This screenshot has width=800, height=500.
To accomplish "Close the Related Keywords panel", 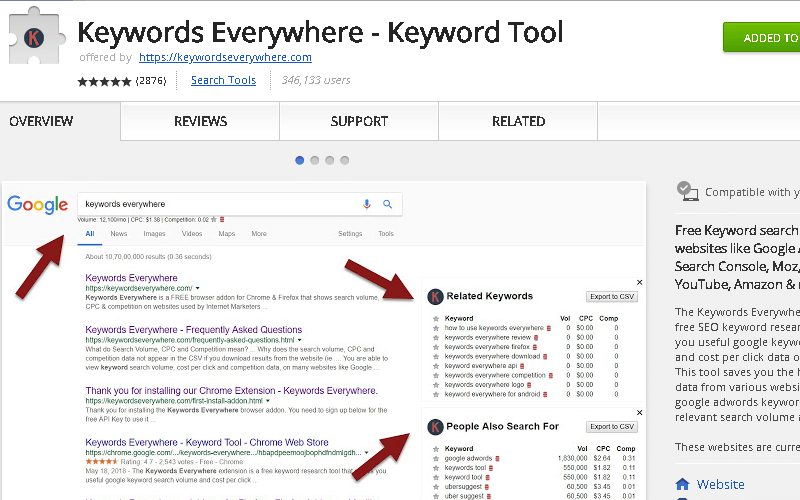I will (x=639, y=283).
